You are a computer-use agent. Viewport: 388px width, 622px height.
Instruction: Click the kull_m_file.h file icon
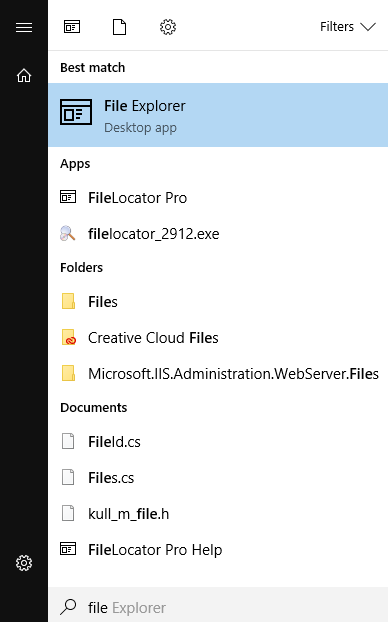(x=68, y=513)
